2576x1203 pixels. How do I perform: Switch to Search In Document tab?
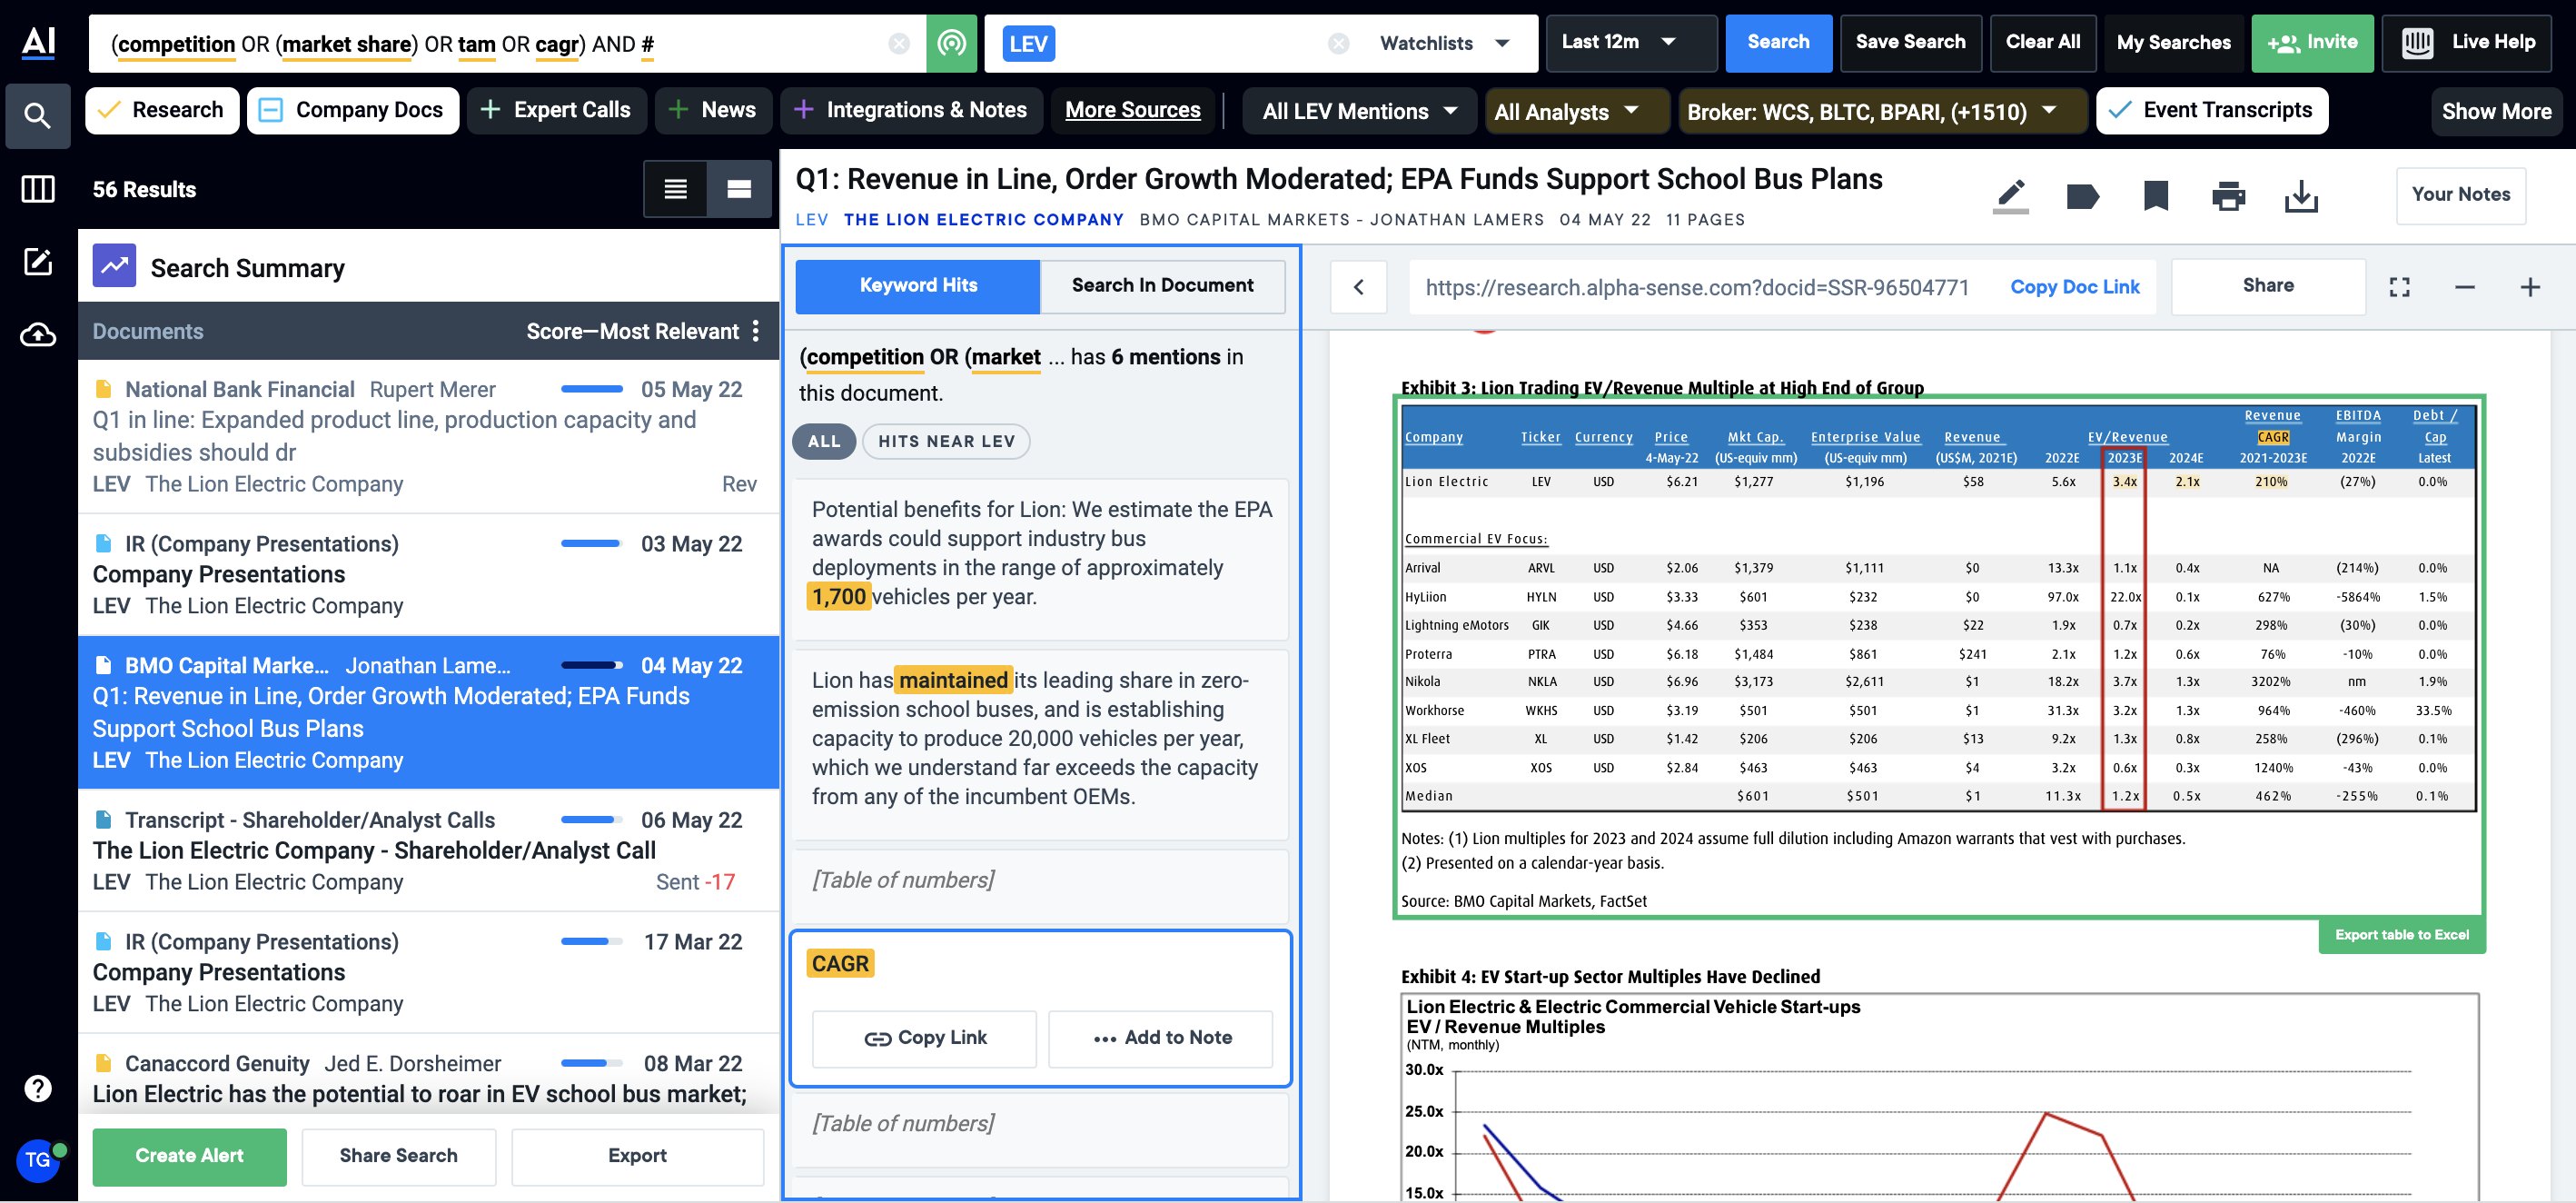[x=1162, y=286]
